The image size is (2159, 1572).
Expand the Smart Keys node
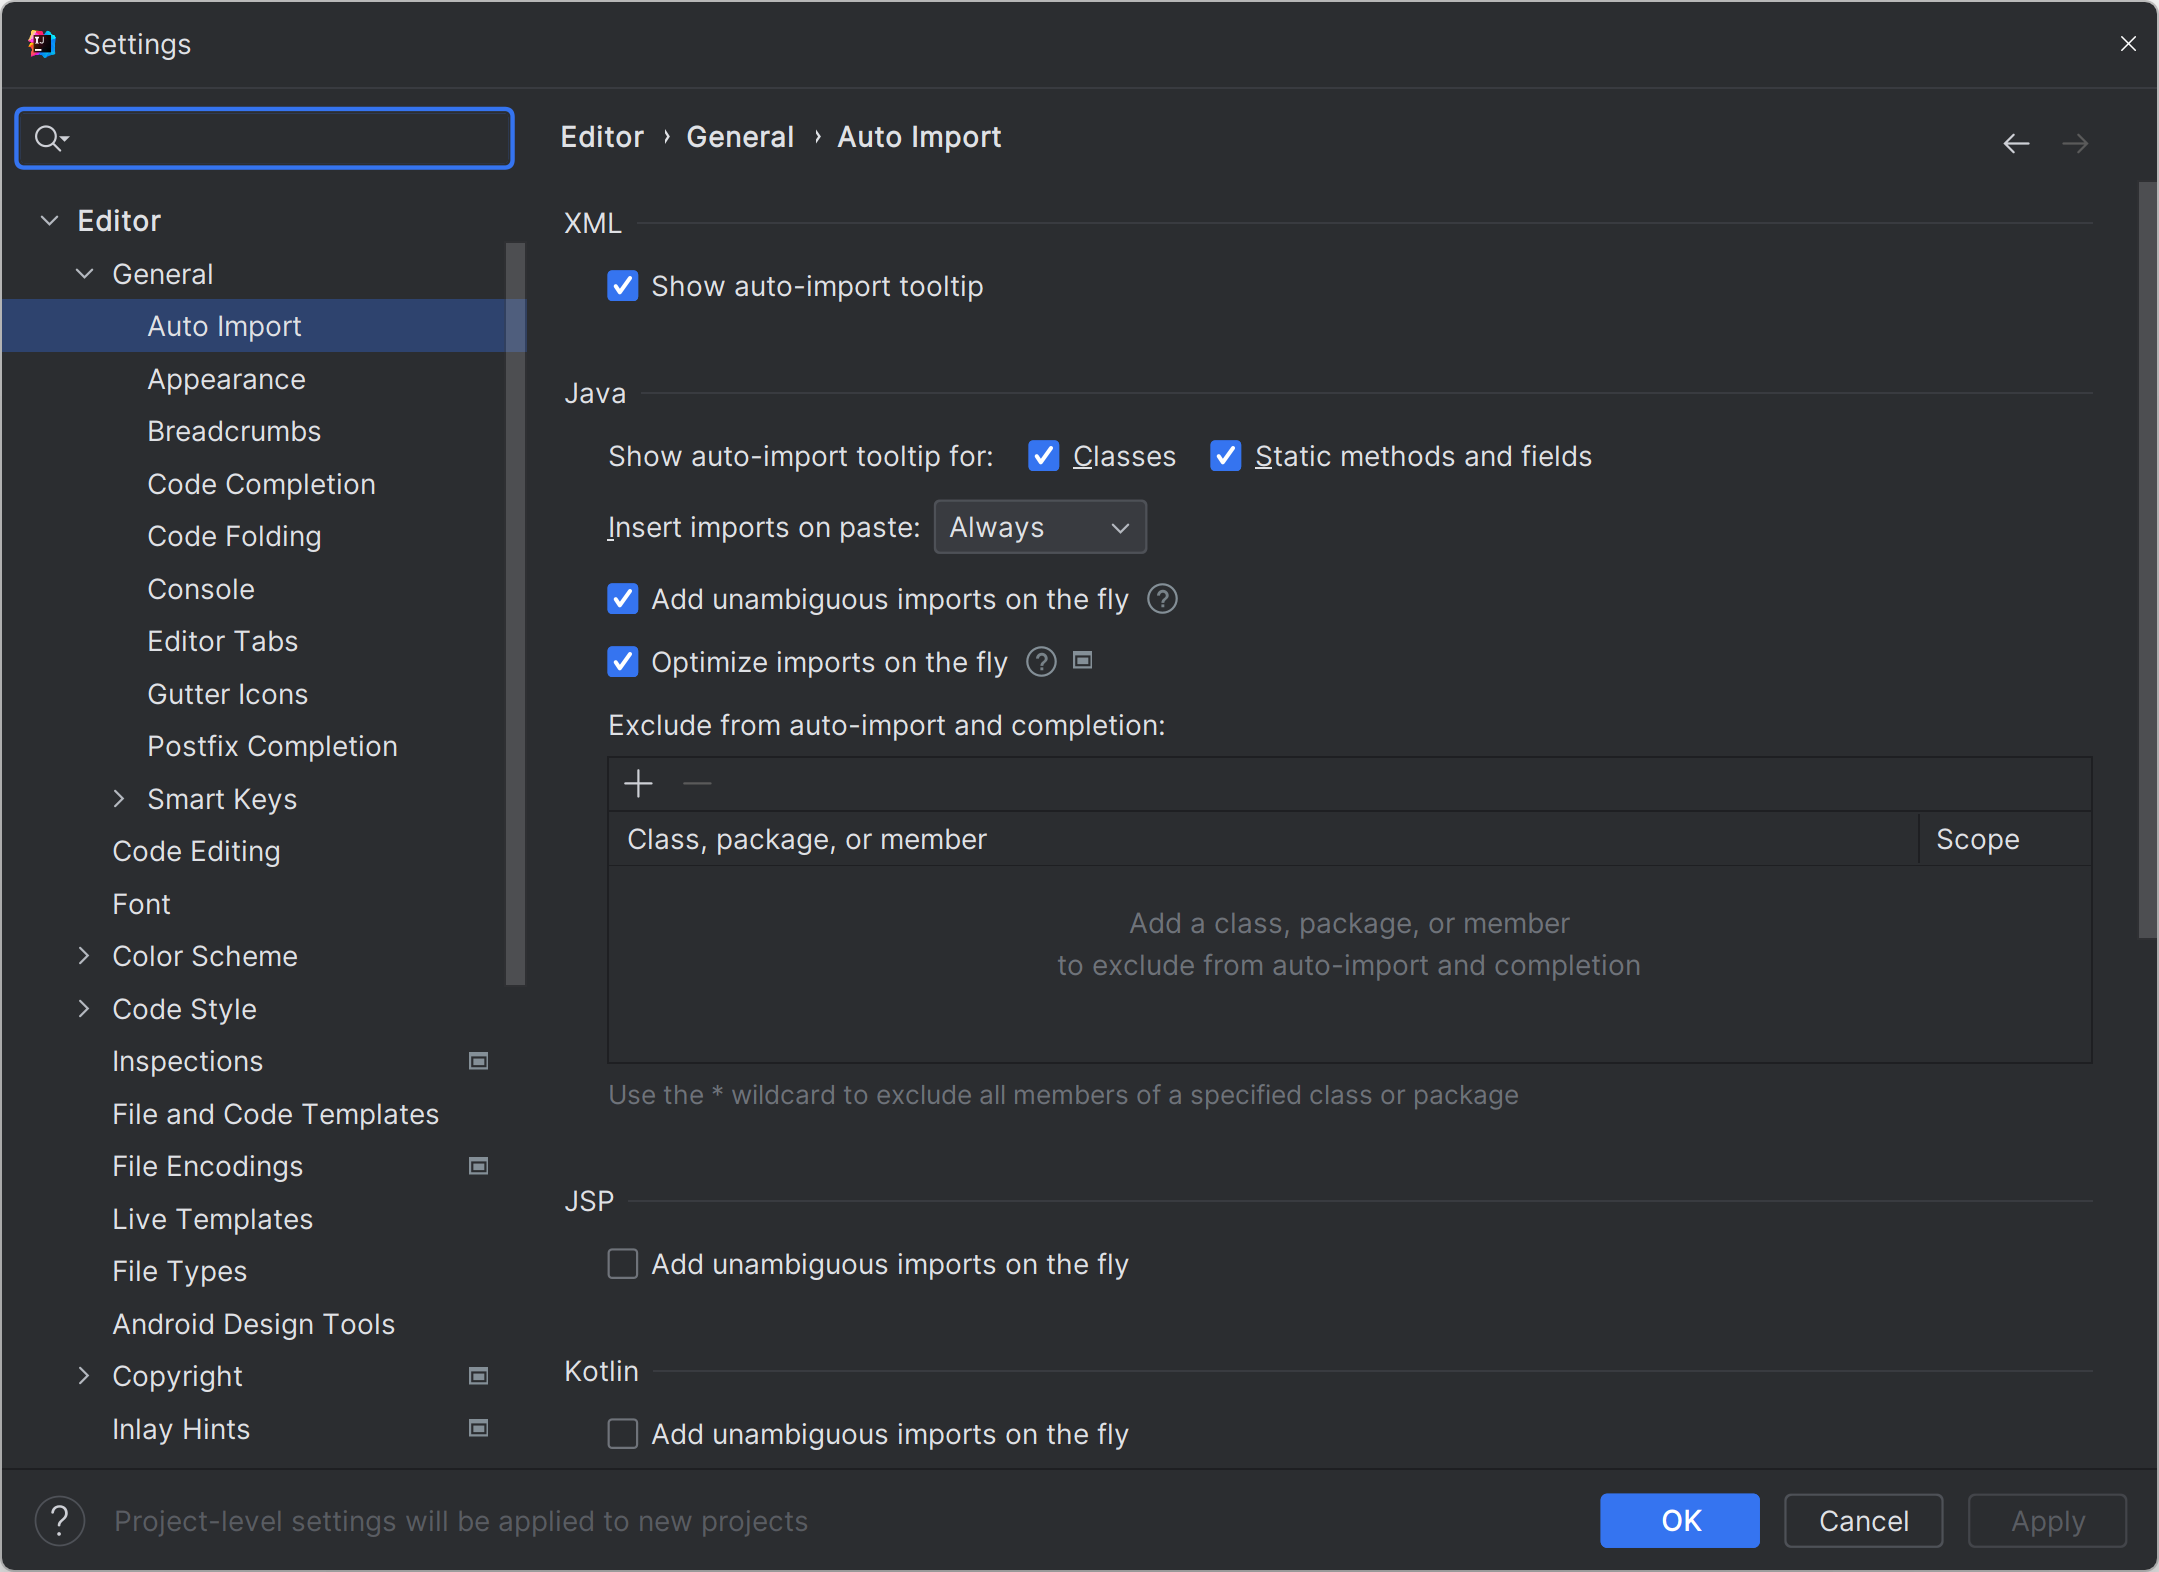(x=119, y=798)
